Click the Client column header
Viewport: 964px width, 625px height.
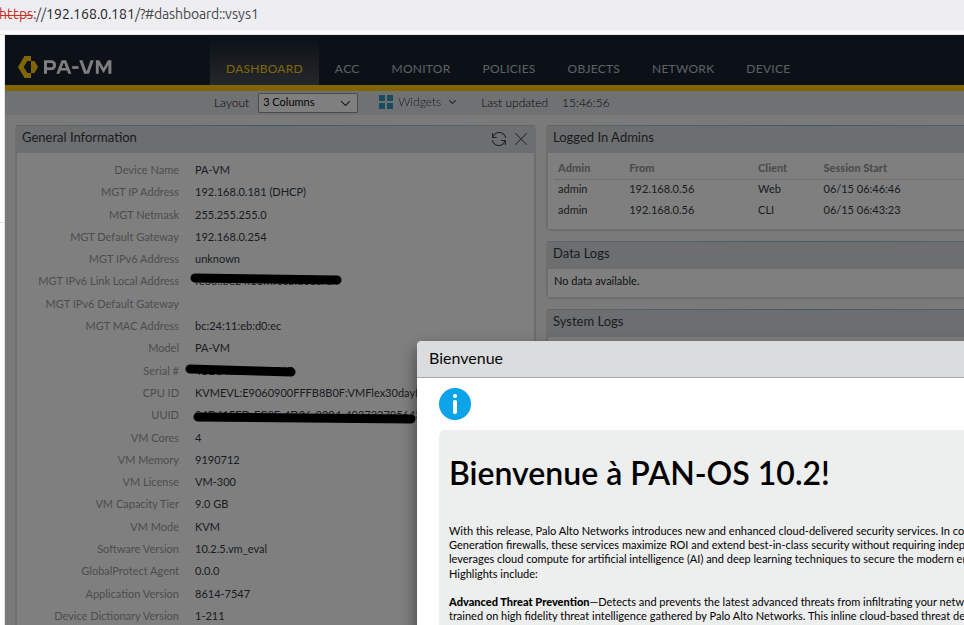click(772, 168)
